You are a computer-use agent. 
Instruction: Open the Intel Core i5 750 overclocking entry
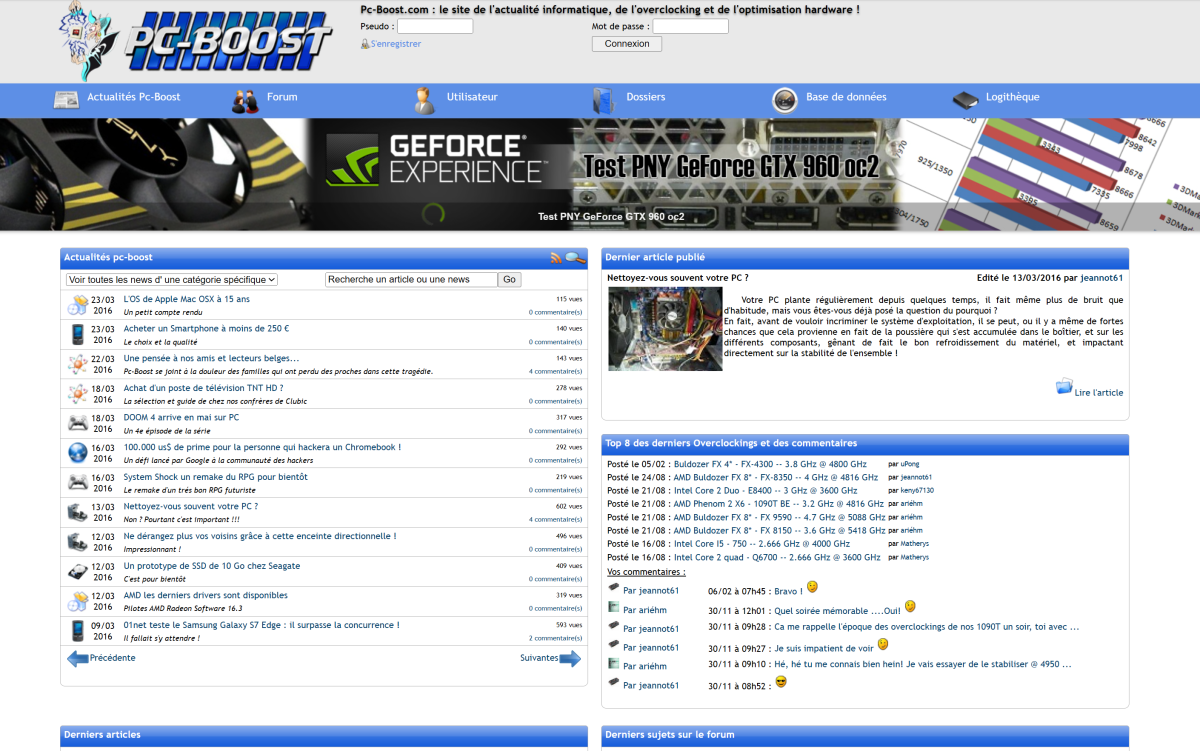pyautogui.click(x=762, y=544)
